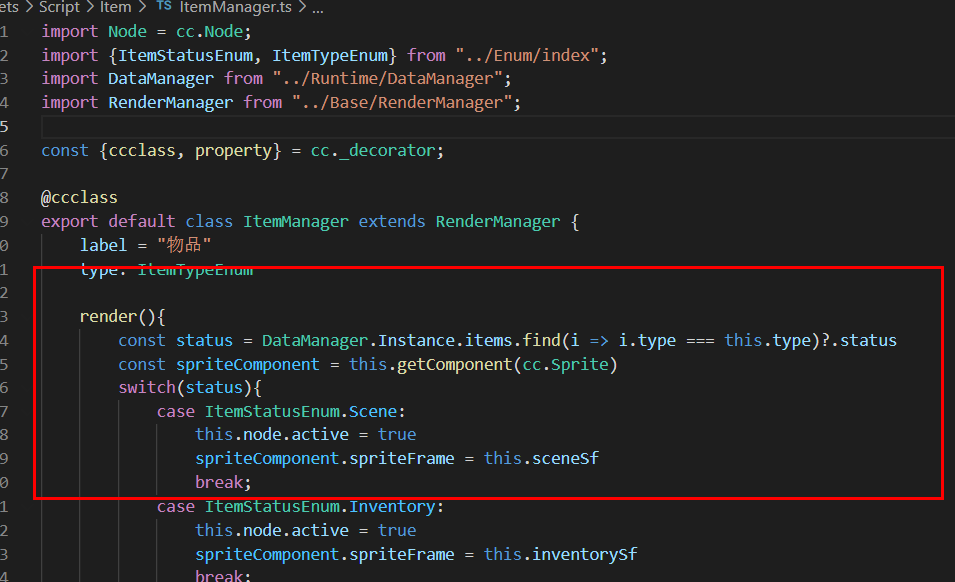Click the render() method name
Screen dimensions: 955x582
click(x=108, y=317)
